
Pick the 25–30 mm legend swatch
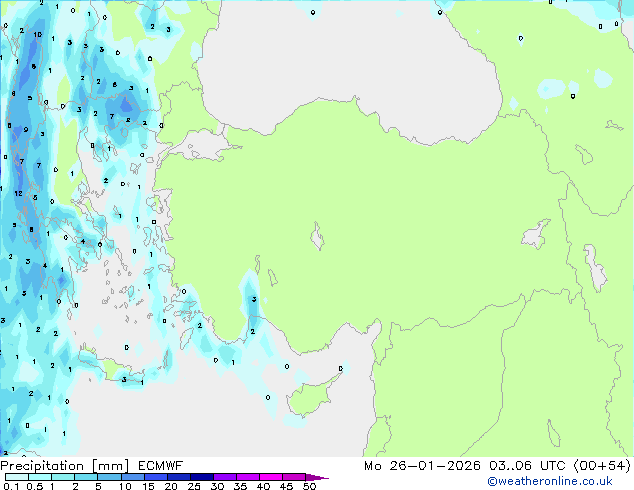[201, 477]
